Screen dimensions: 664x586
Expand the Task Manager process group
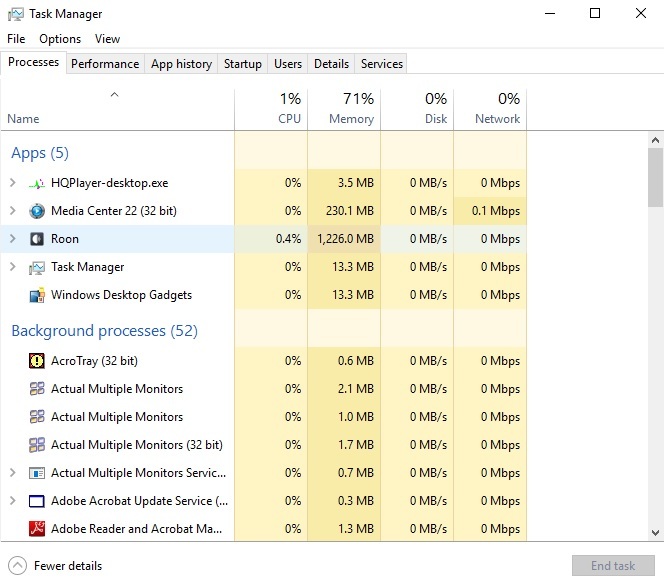[13, 267]
